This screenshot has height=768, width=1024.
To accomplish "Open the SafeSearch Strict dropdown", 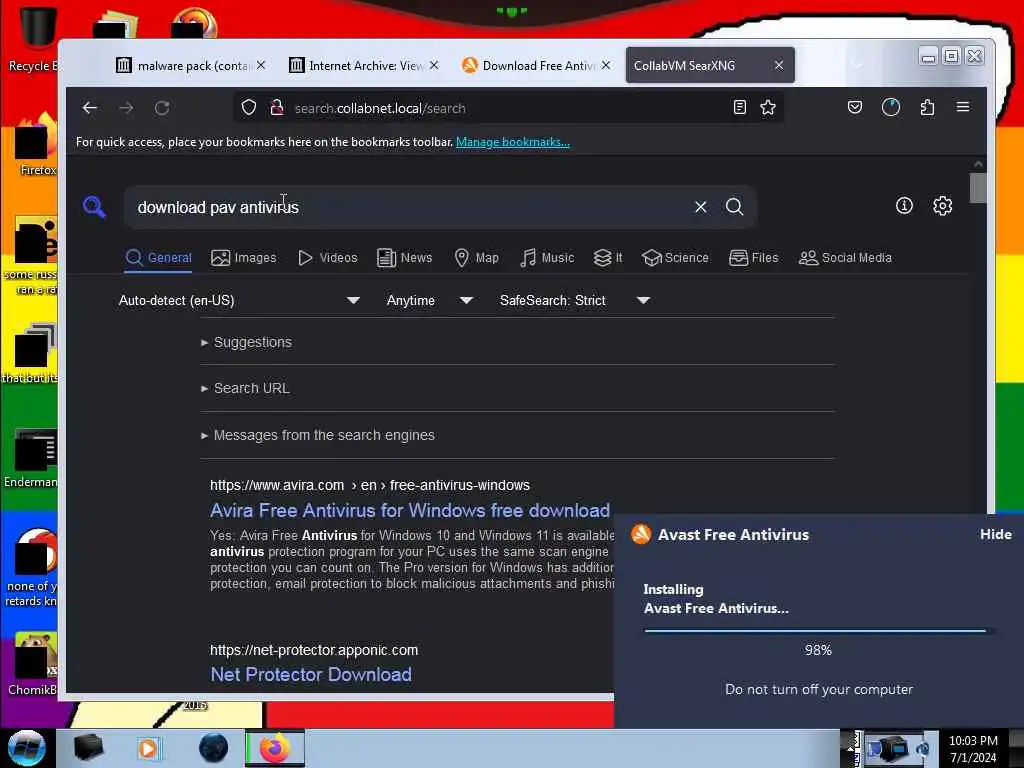I will coord(575,300).
